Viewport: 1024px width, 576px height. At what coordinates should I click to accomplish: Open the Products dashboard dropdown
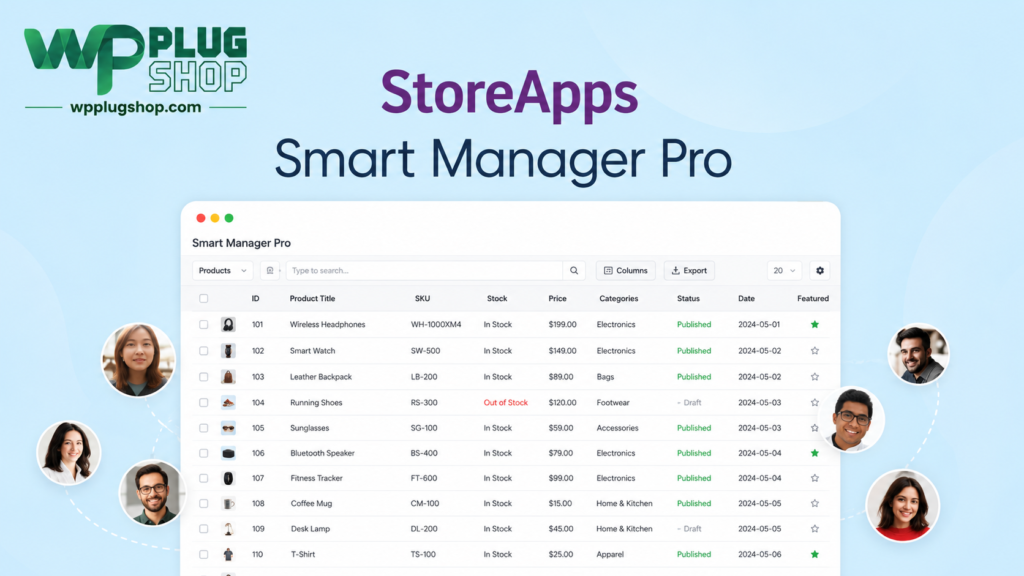(x=223, y=270)
